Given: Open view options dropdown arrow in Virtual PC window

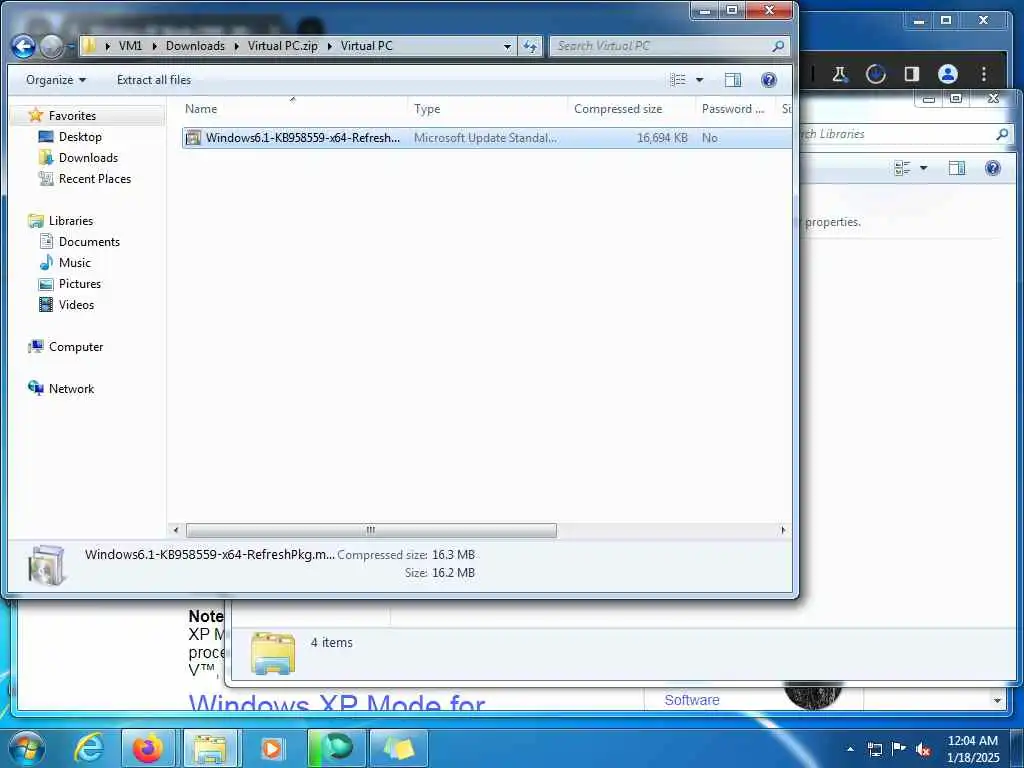Looking at the screenshot, I should [x=699, y=80].
